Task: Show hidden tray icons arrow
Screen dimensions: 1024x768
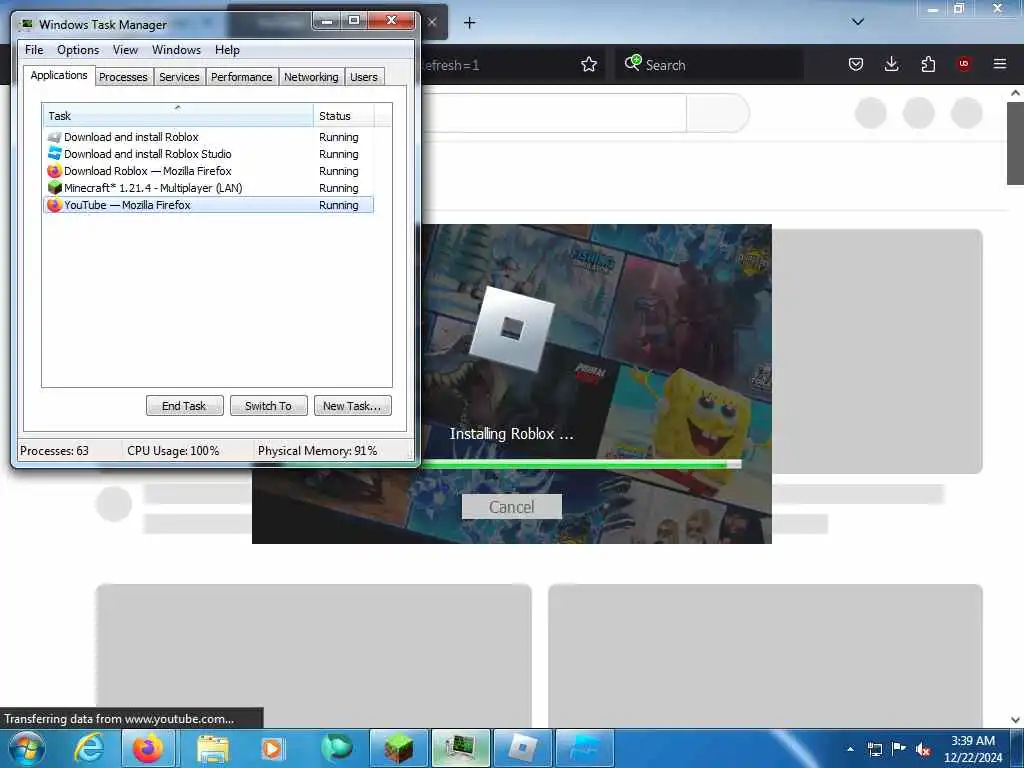Action: (x=850, y=749)
